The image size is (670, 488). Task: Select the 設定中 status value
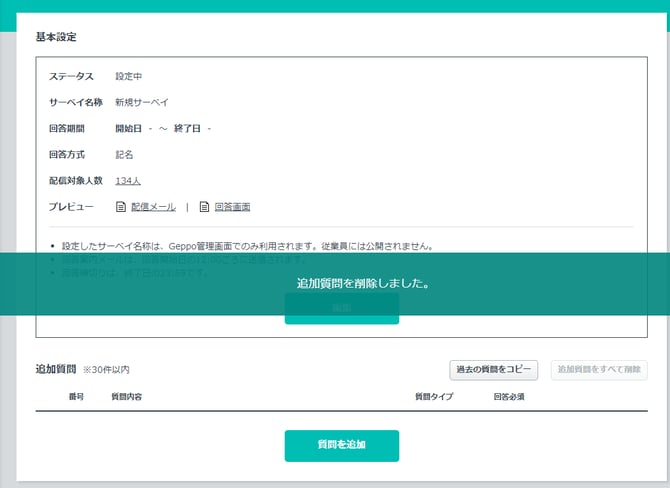point(129,76)
